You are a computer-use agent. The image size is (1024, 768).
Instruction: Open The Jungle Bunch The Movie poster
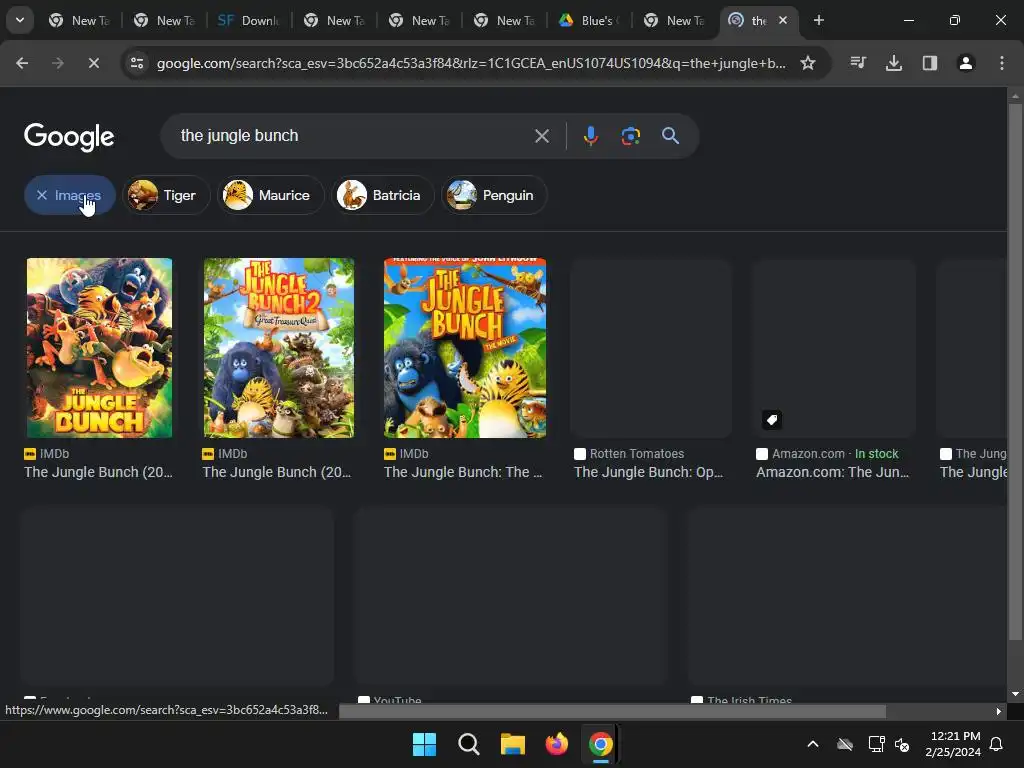coord(465,348)
